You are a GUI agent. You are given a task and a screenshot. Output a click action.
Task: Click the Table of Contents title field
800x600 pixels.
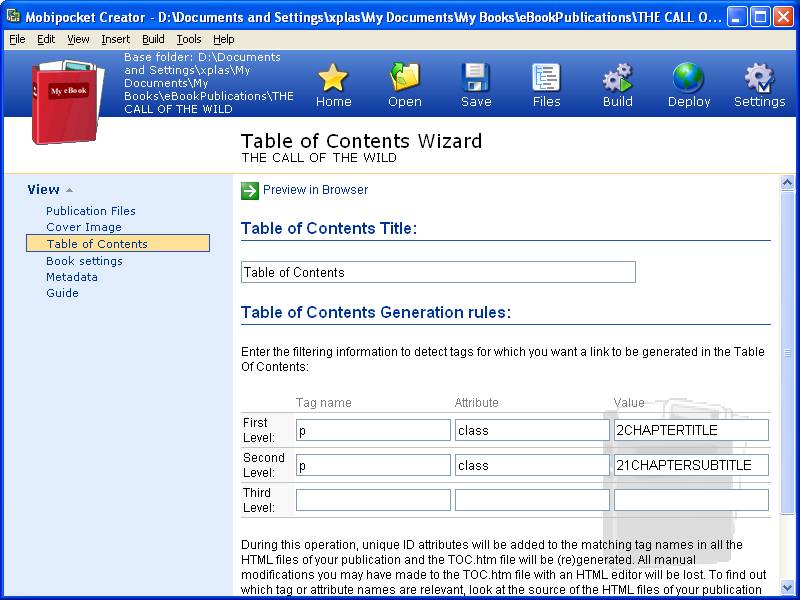point(438,272)
